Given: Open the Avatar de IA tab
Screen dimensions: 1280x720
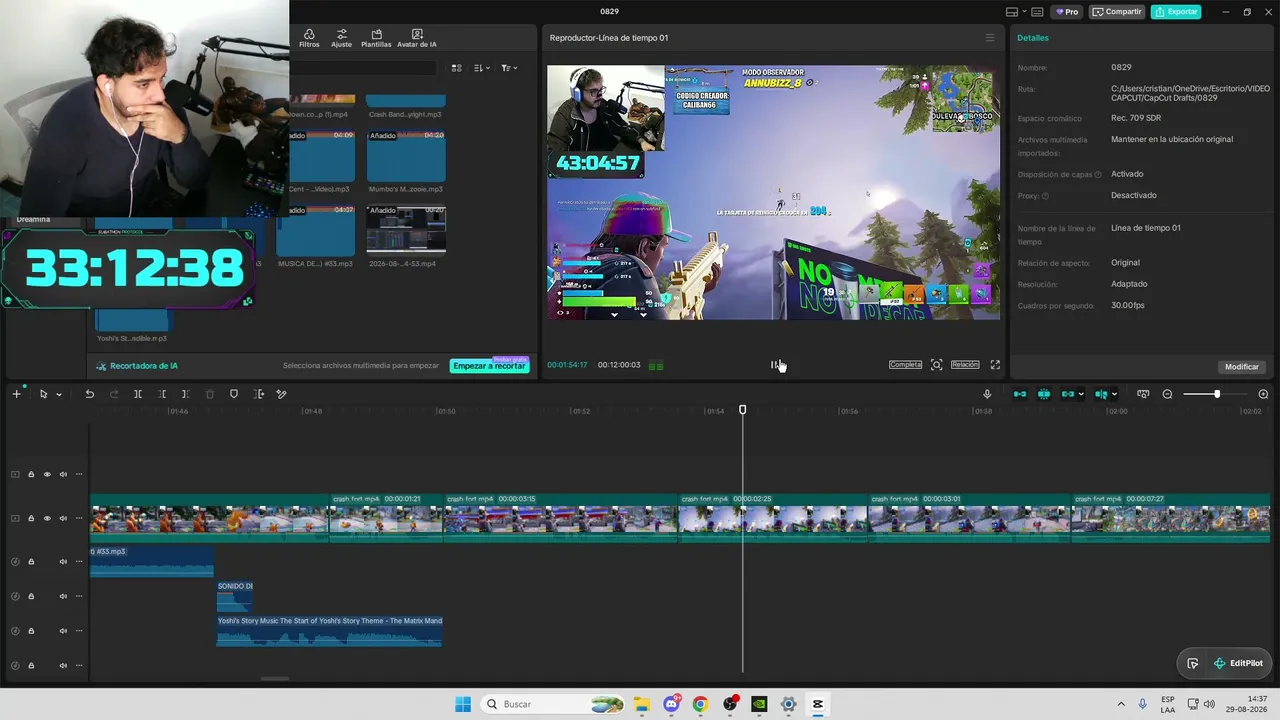Looking at the screenshot, I should 417,39.
